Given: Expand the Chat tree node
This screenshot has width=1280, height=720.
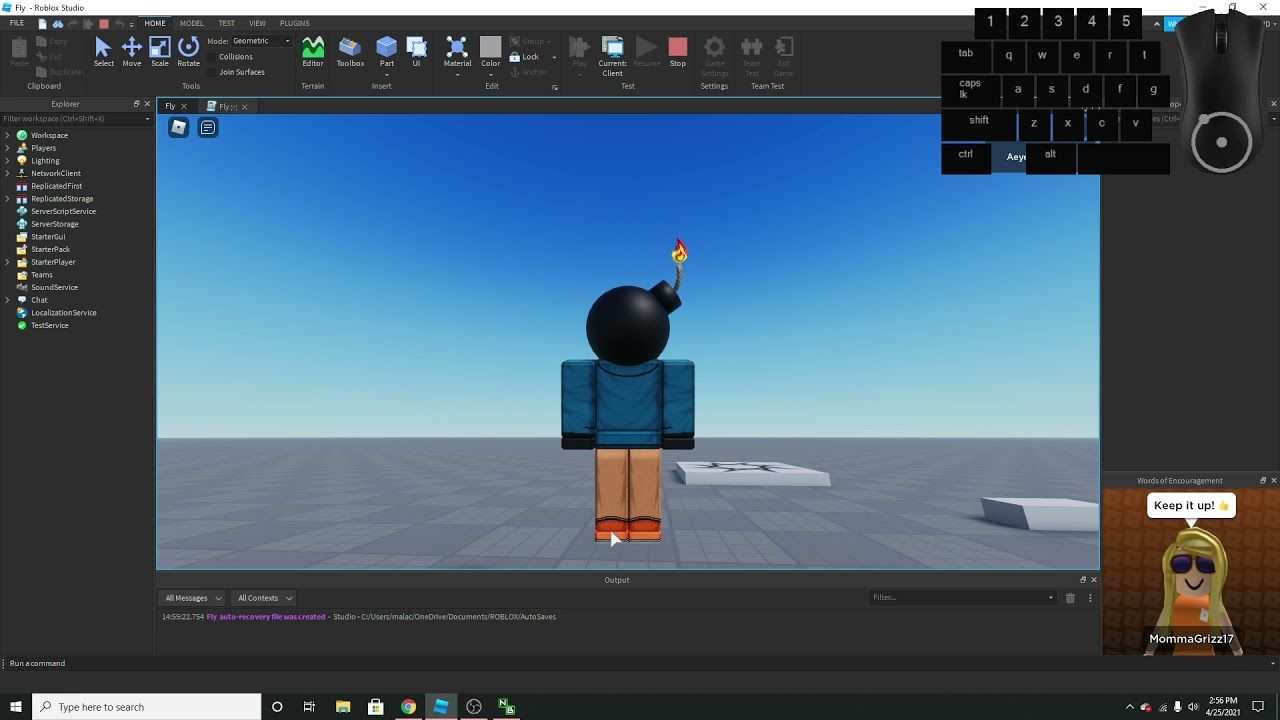Looking at the screenshot, I should pos(8,300).
